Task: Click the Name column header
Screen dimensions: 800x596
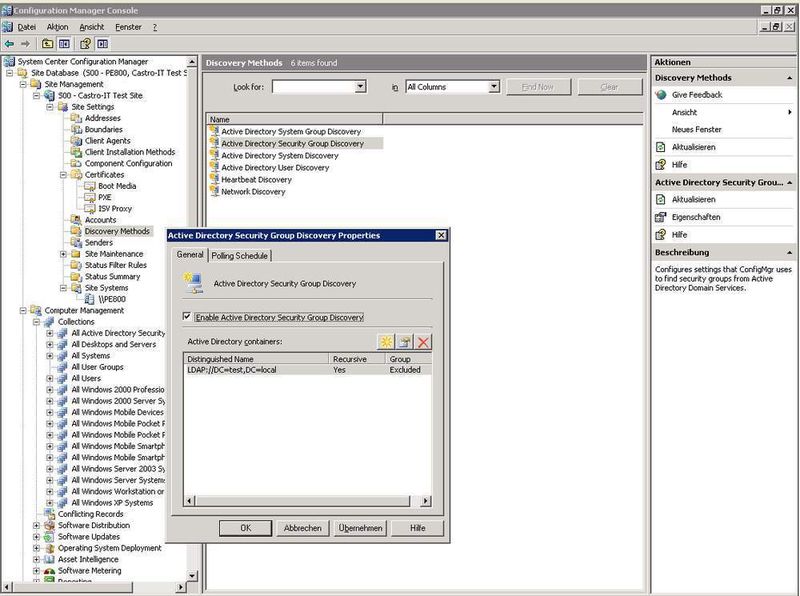Action: coord(294,119)
